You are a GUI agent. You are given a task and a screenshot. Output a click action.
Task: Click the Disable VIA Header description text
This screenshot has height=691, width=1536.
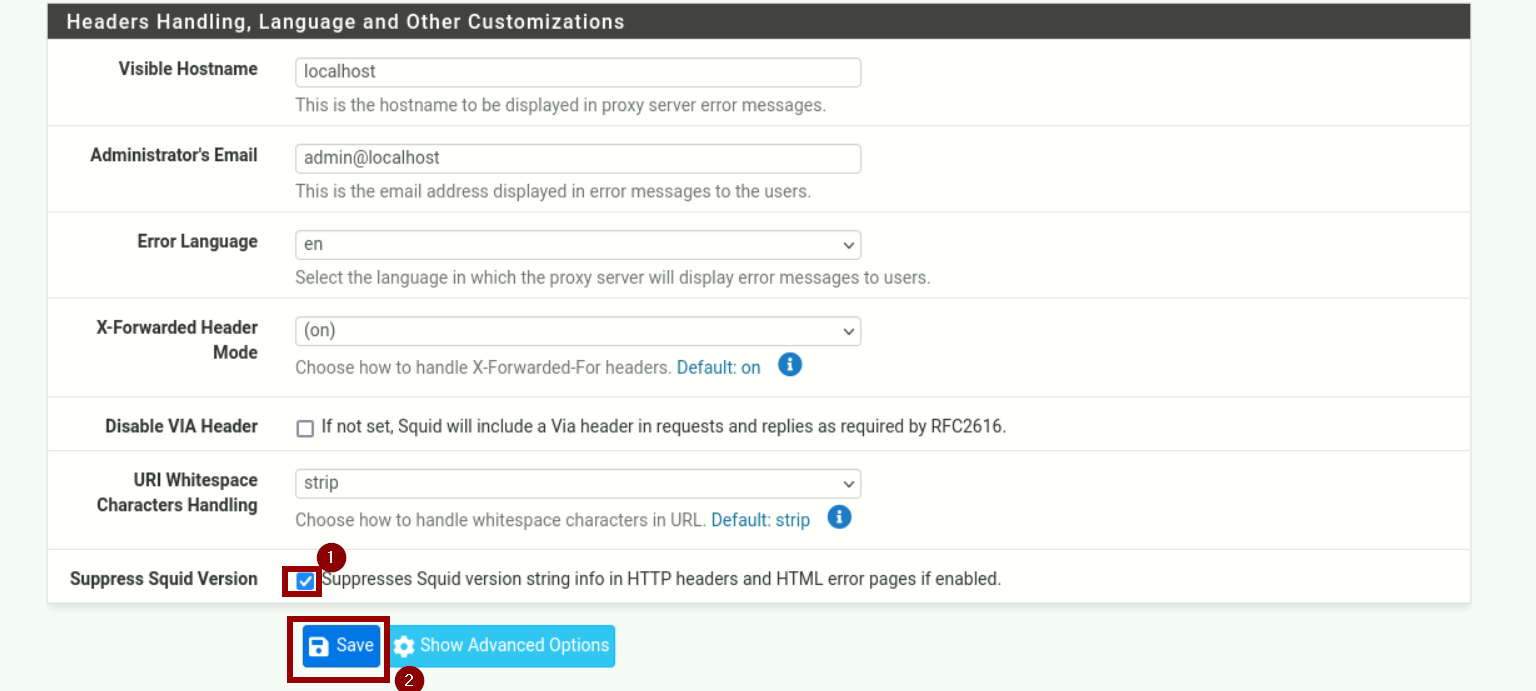(x=663, y=427)
